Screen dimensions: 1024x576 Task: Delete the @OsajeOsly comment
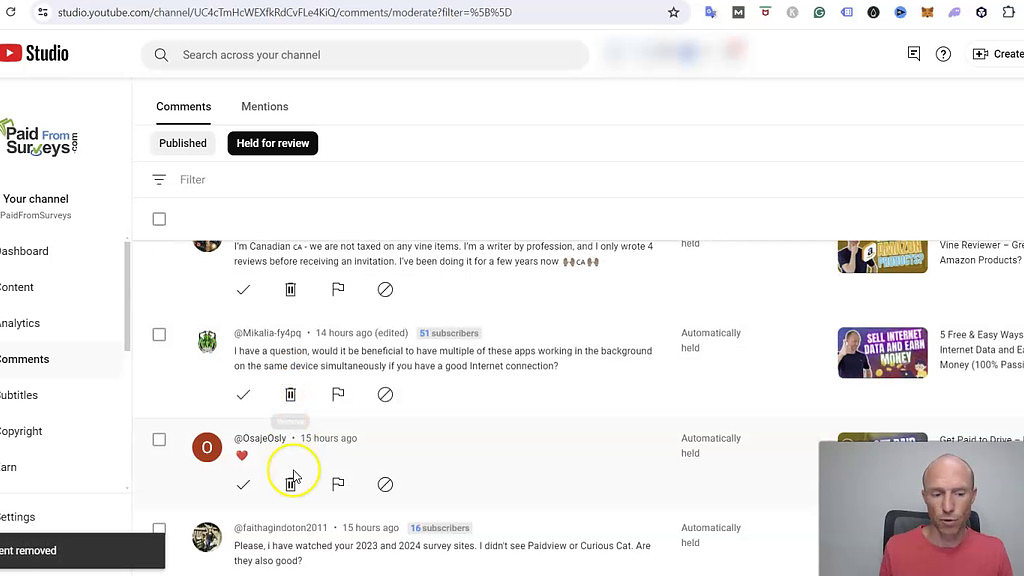(290, 484)
